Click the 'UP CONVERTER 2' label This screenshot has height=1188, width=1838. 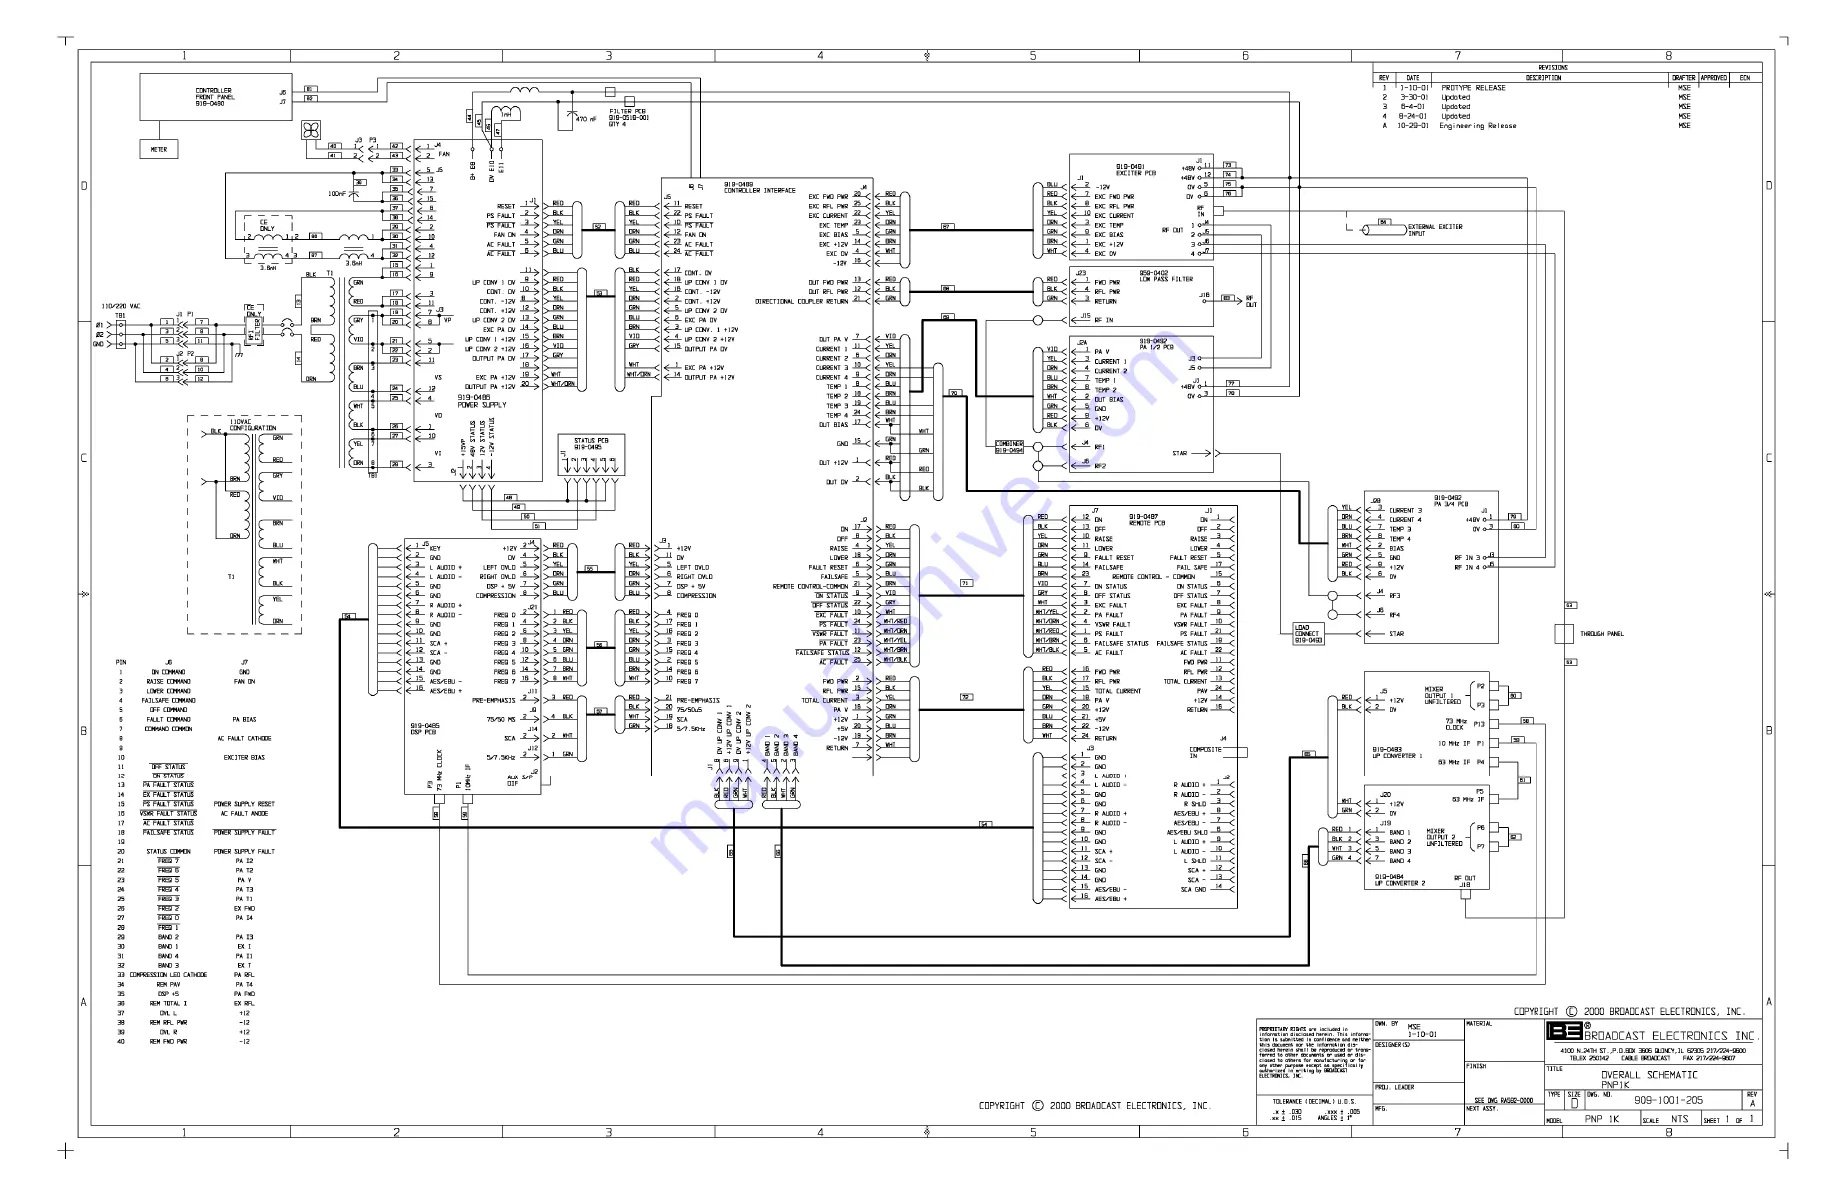tap(1400, 883)
